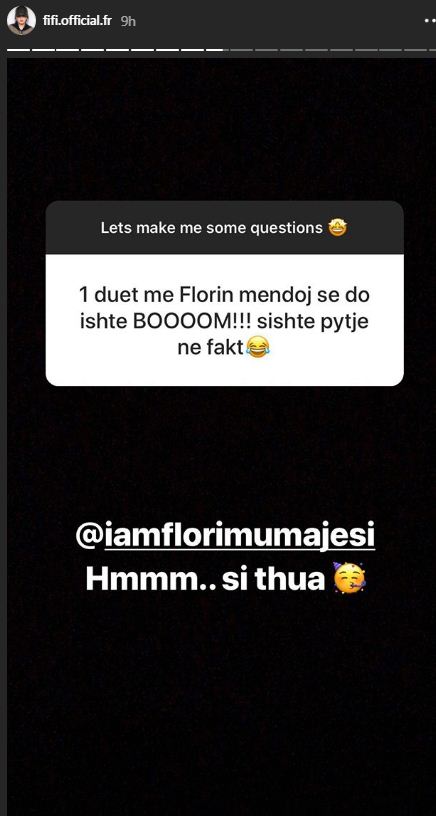The height and width of the screenshot is (816, 436).
Task: Skip to the first gray unplayed segment
Action: coord(243,49)
